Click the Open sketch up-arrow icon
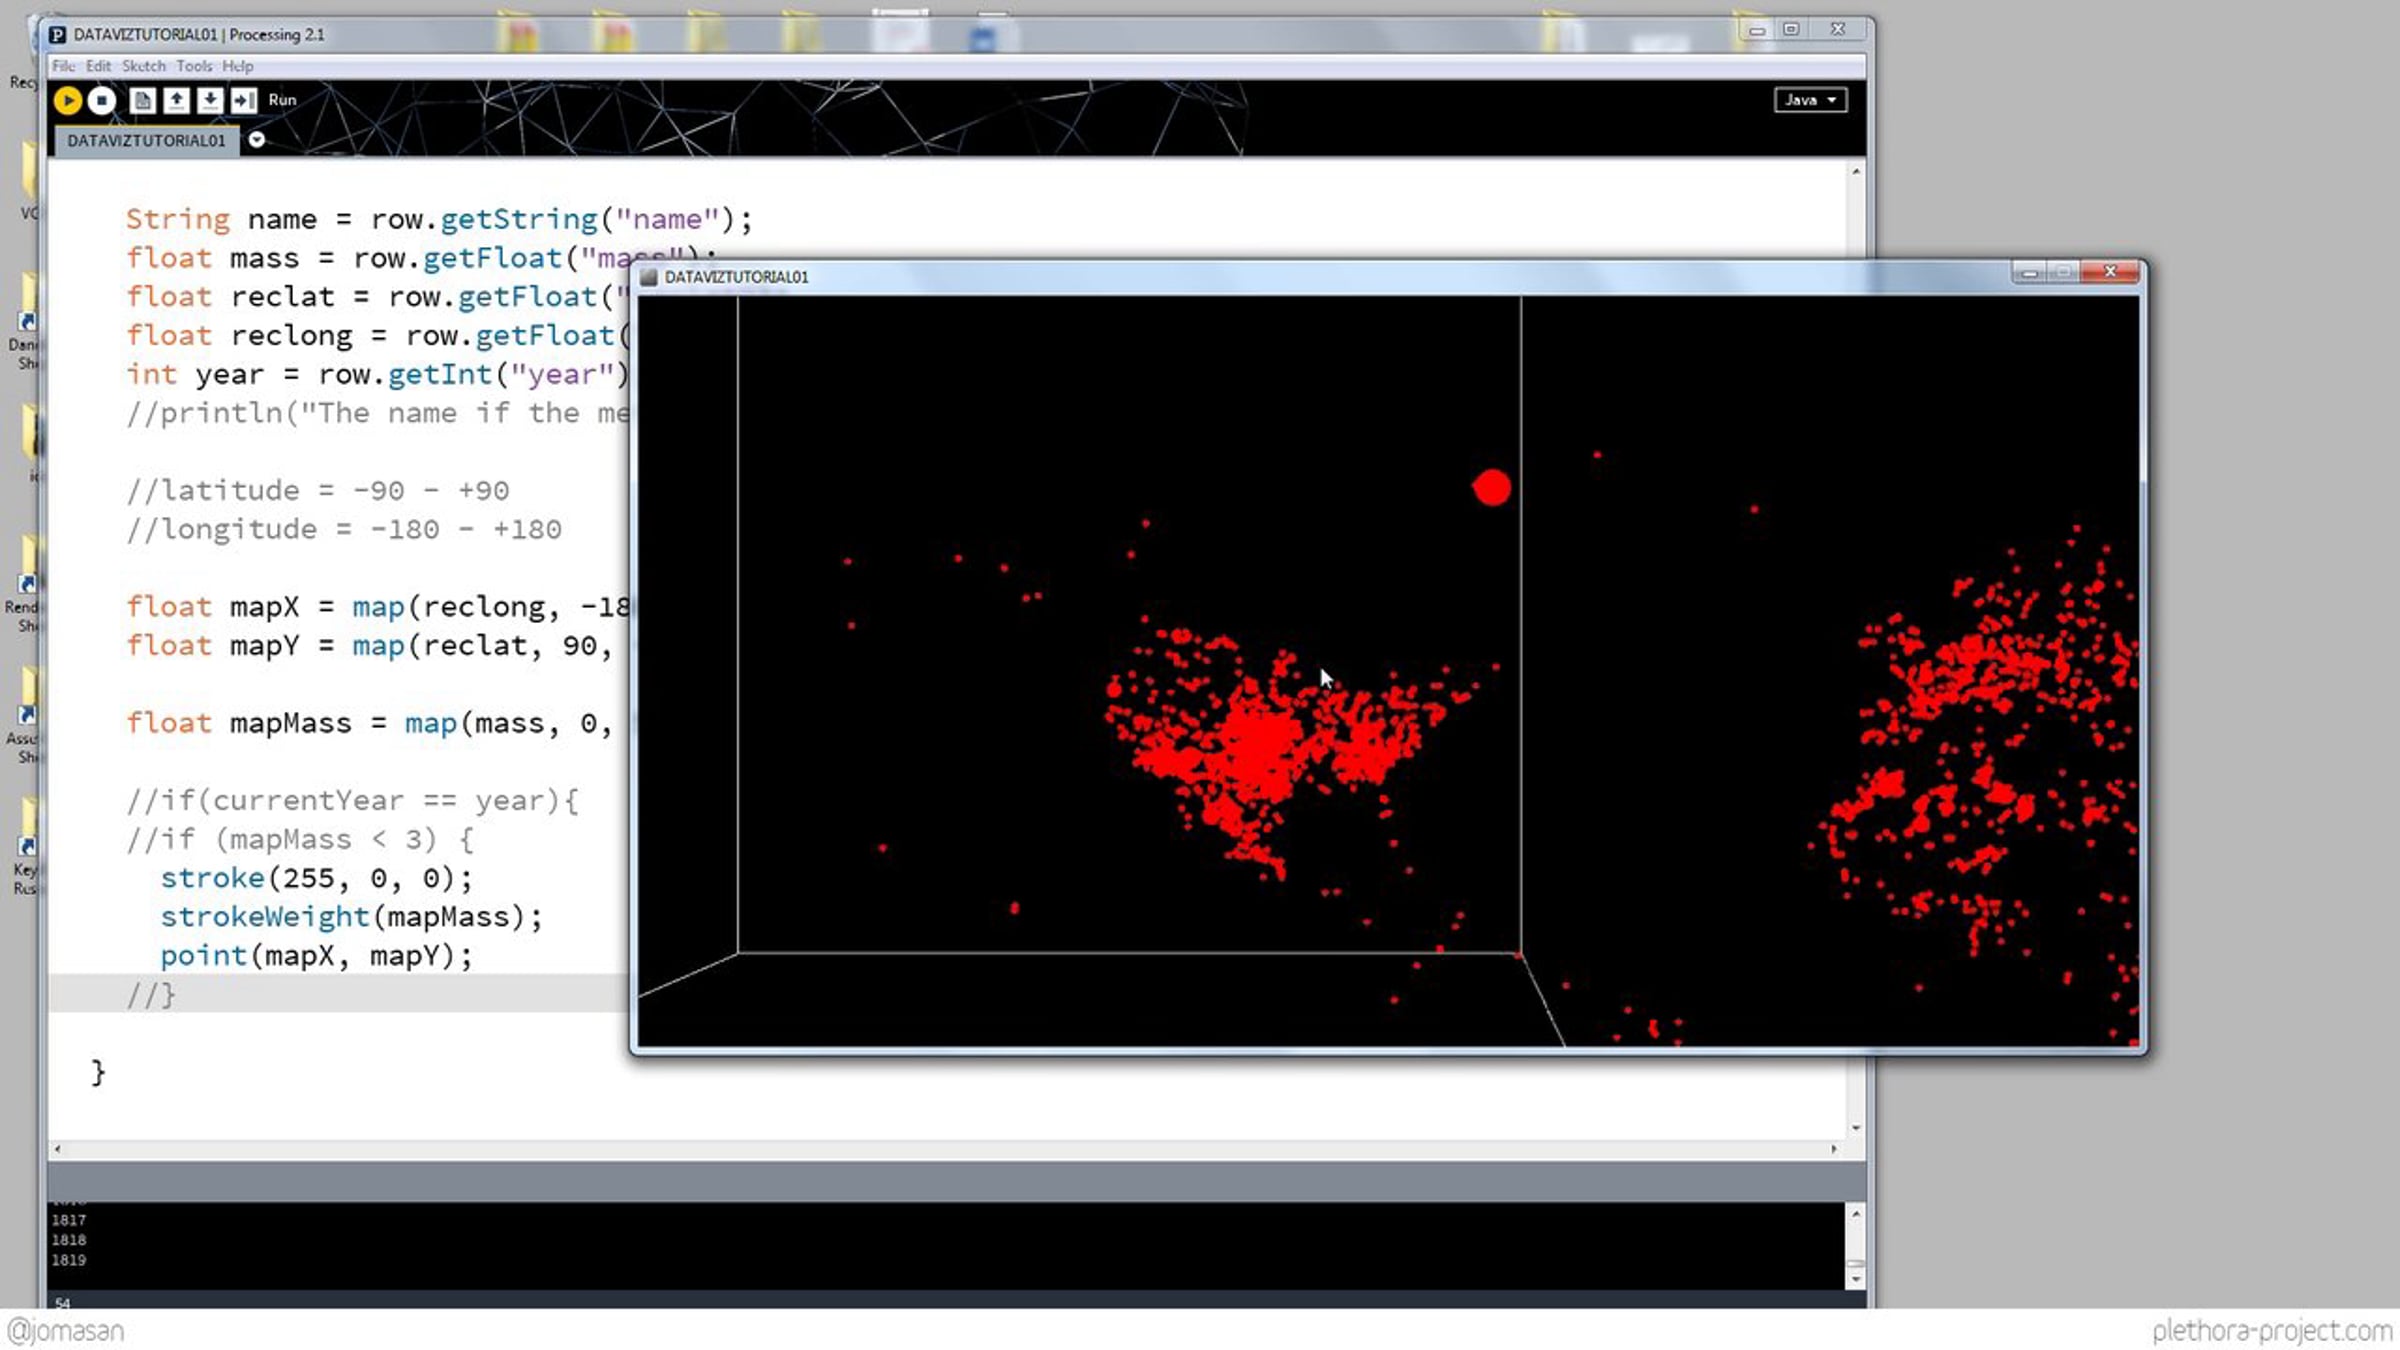This screenshot has width=2400, height=1350. 176,100
